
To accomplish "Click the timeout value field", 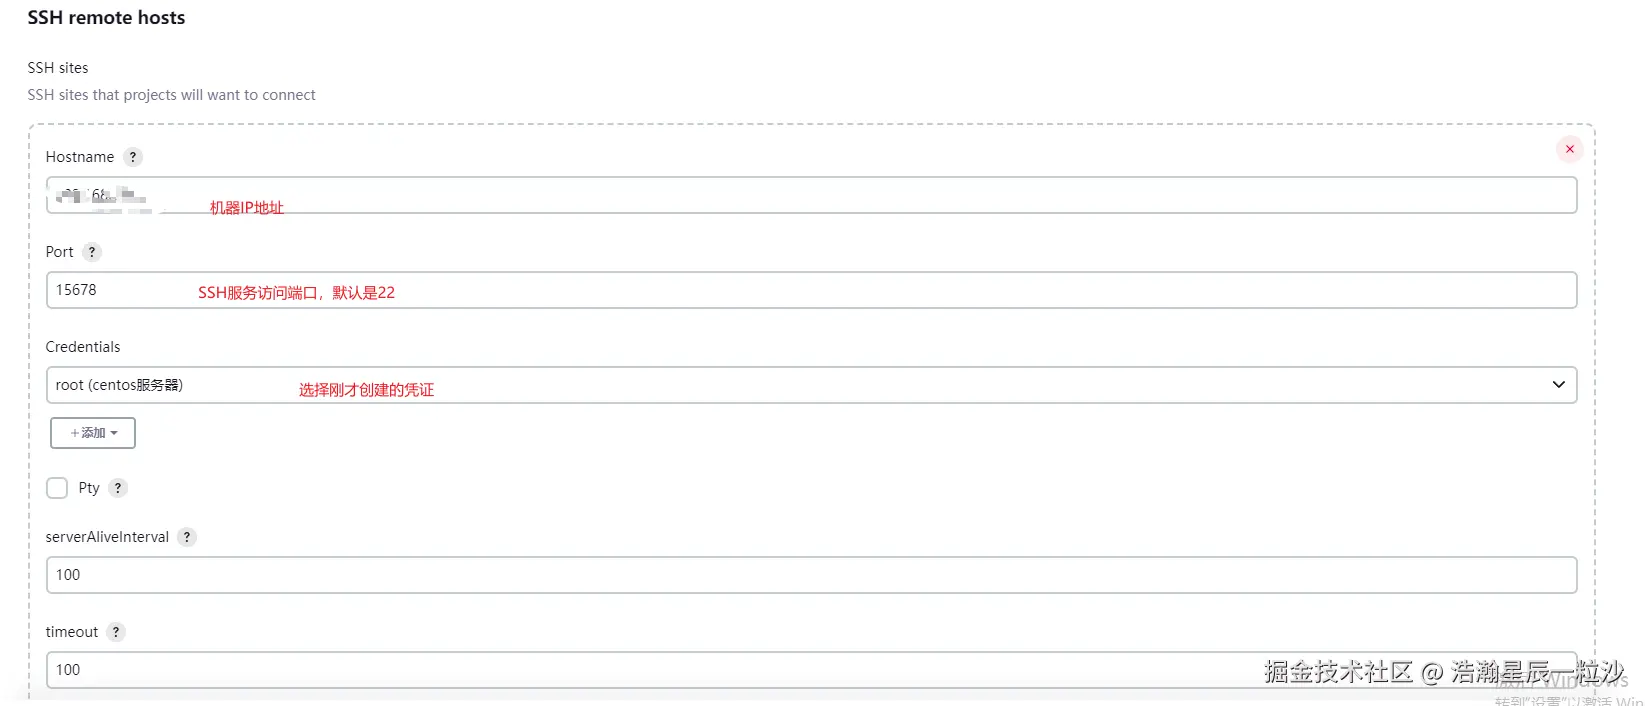I will [x=600, y=670].
